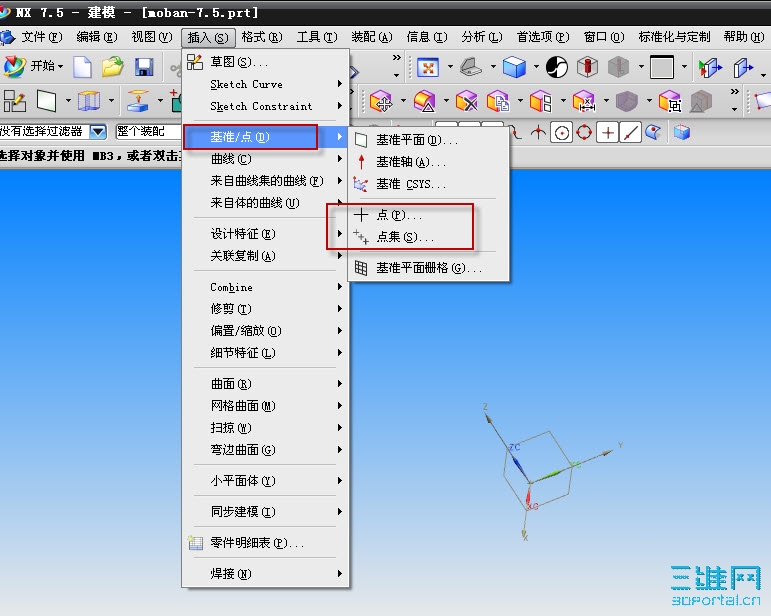Open the 分析(L) menu
771x616 pixels.
coord(482,37)
